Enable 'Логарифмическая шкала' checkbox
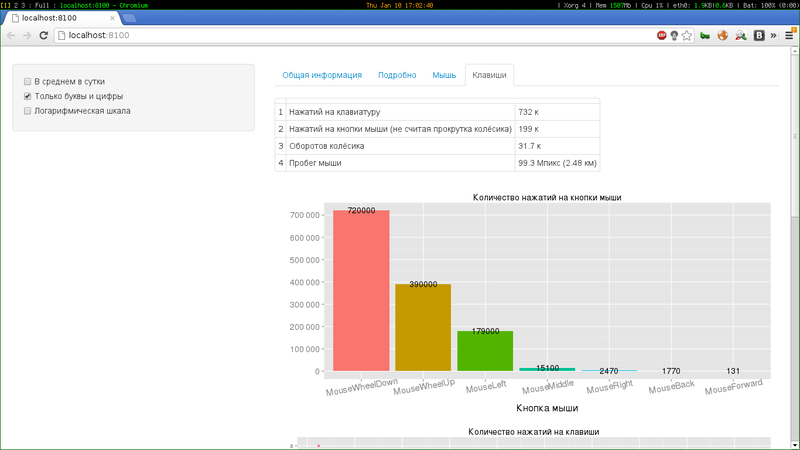Screen dimensions: 800x450 pos(28,111)
